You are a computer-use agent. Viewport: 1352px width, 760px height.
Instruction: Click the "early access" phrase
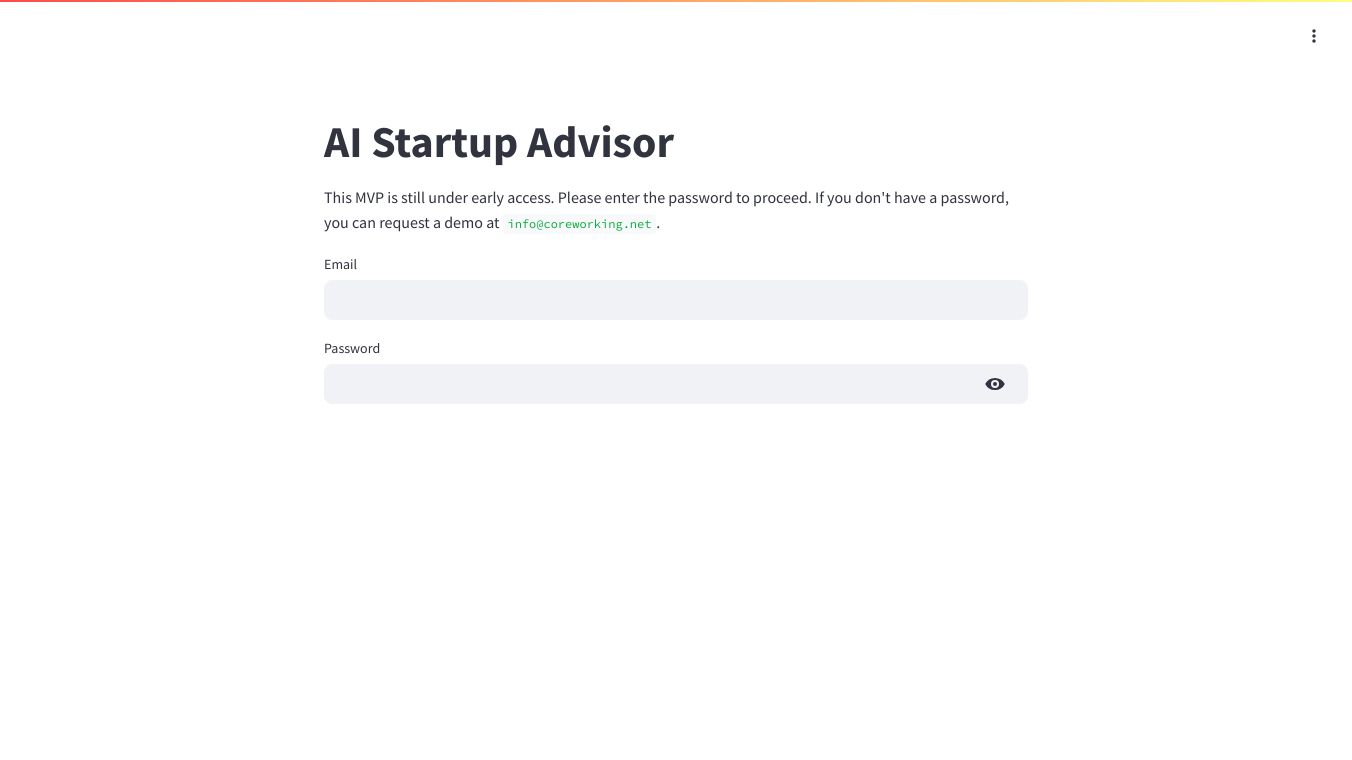point(510,198)
